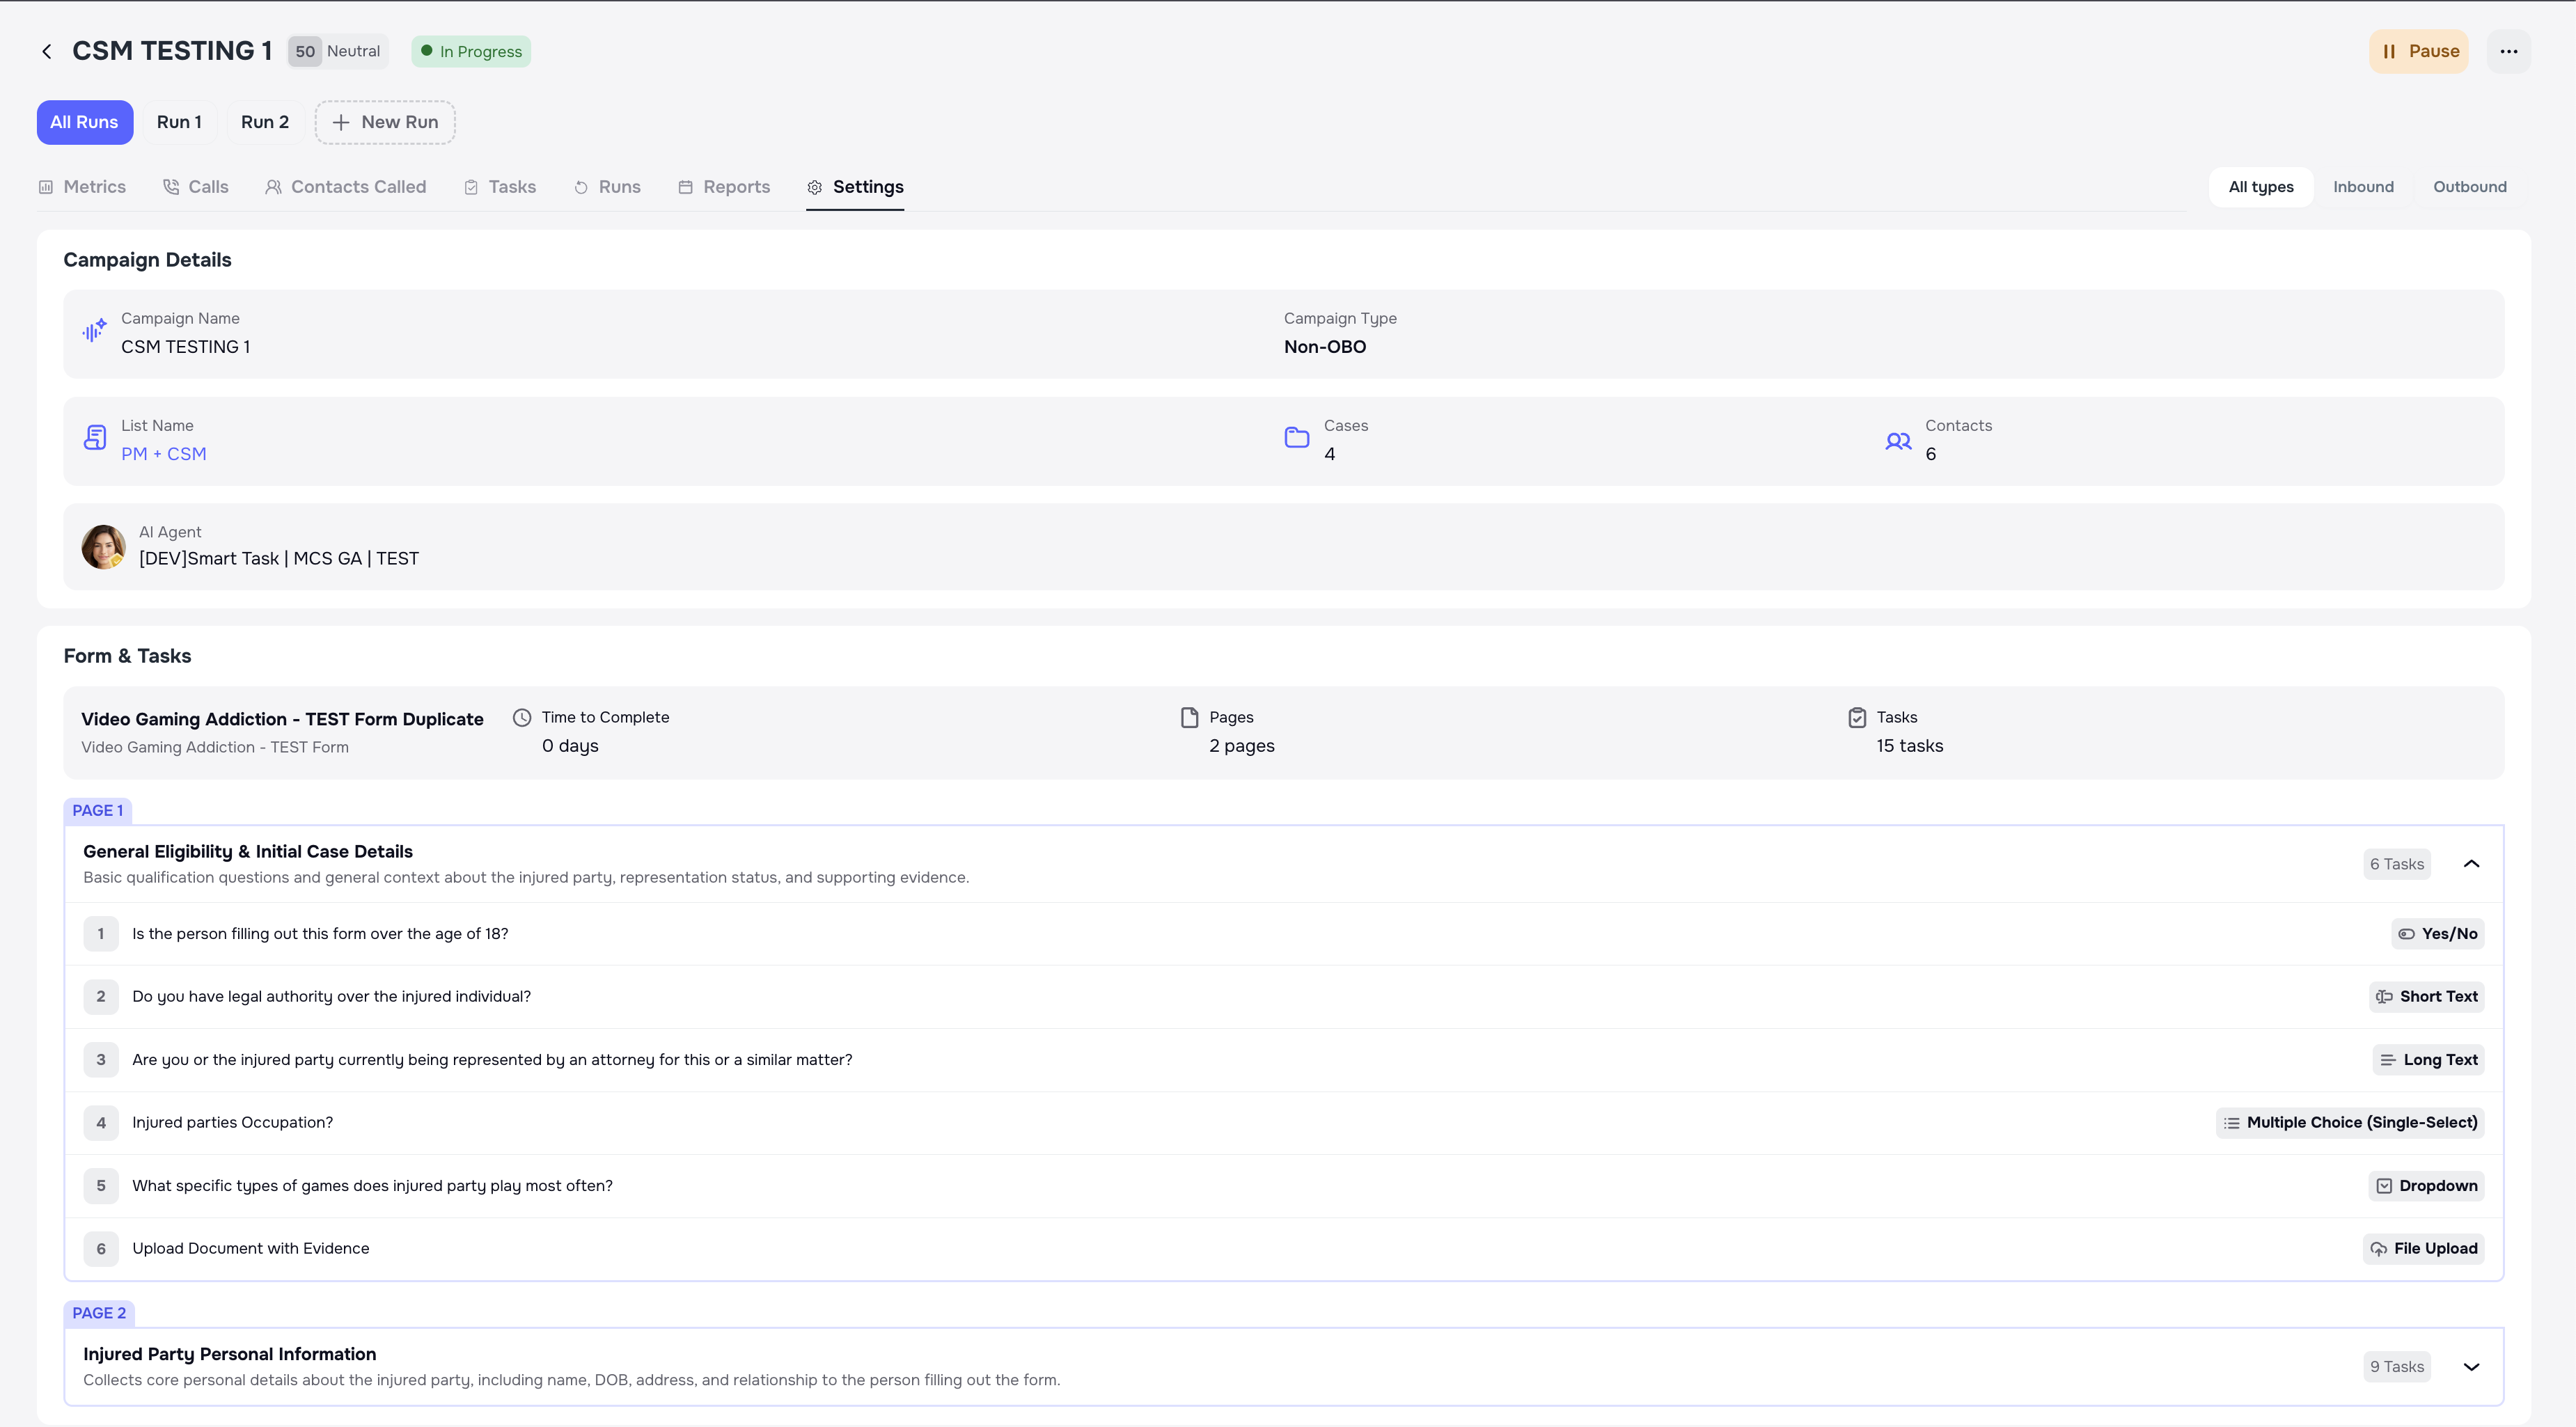Switch to the Inbound filter
2576x1427 pixels.
[x=2363, y=186]
